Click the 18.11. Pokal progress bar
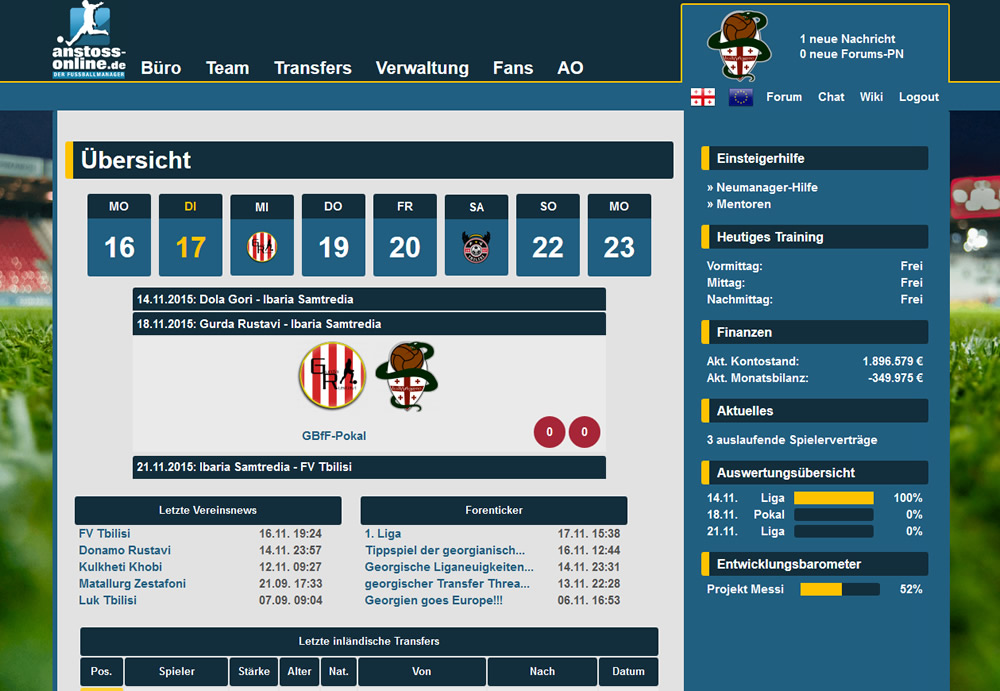 click(834, 514)
